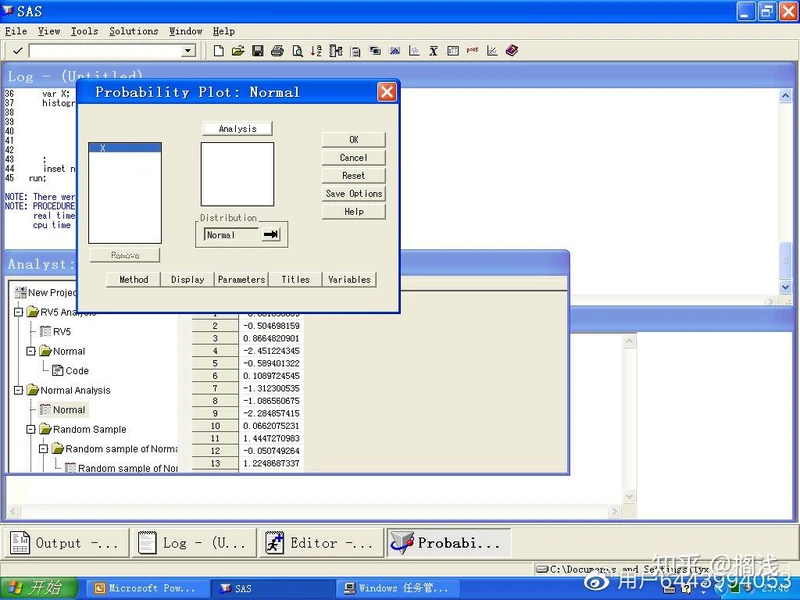Click the Display button
The image size is (800, 600).
coord(187,280)
